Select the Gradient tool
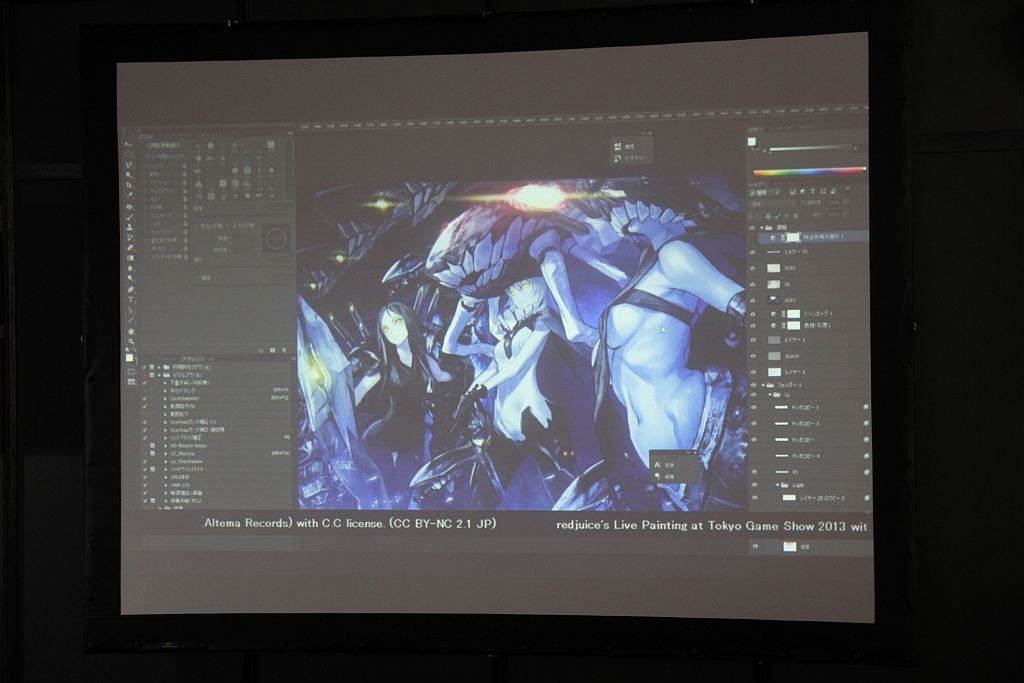This screenshot has height=683, width=1024. point(130,258)
